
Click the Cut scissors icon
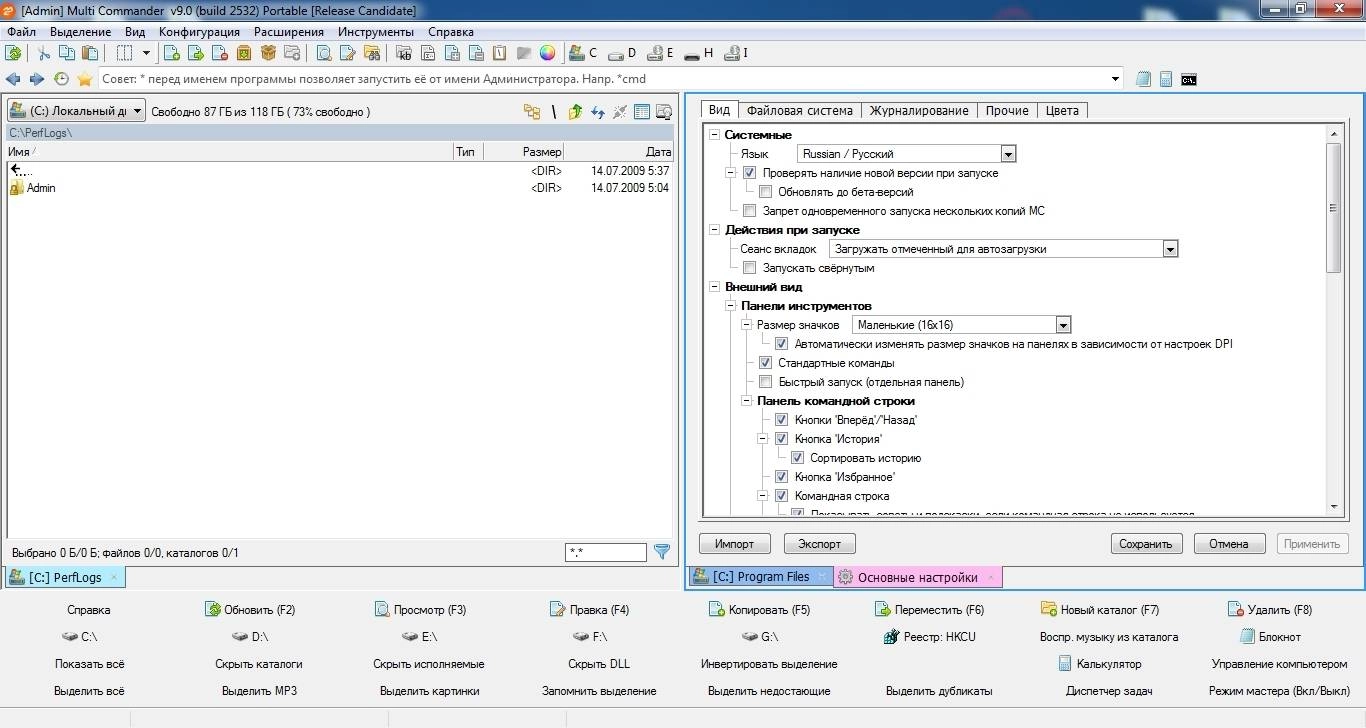click(44, 53)
